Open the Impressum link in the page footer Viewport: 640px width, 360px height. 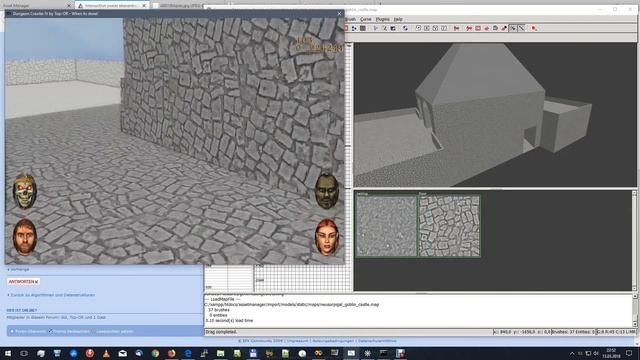click(x=297, y=341)
